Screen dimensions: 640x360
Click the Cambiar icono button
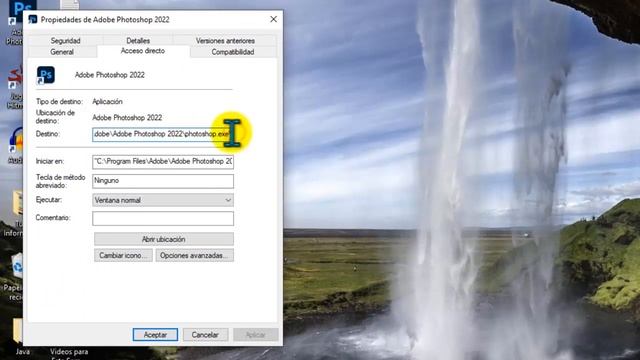[x=123, y=256]
